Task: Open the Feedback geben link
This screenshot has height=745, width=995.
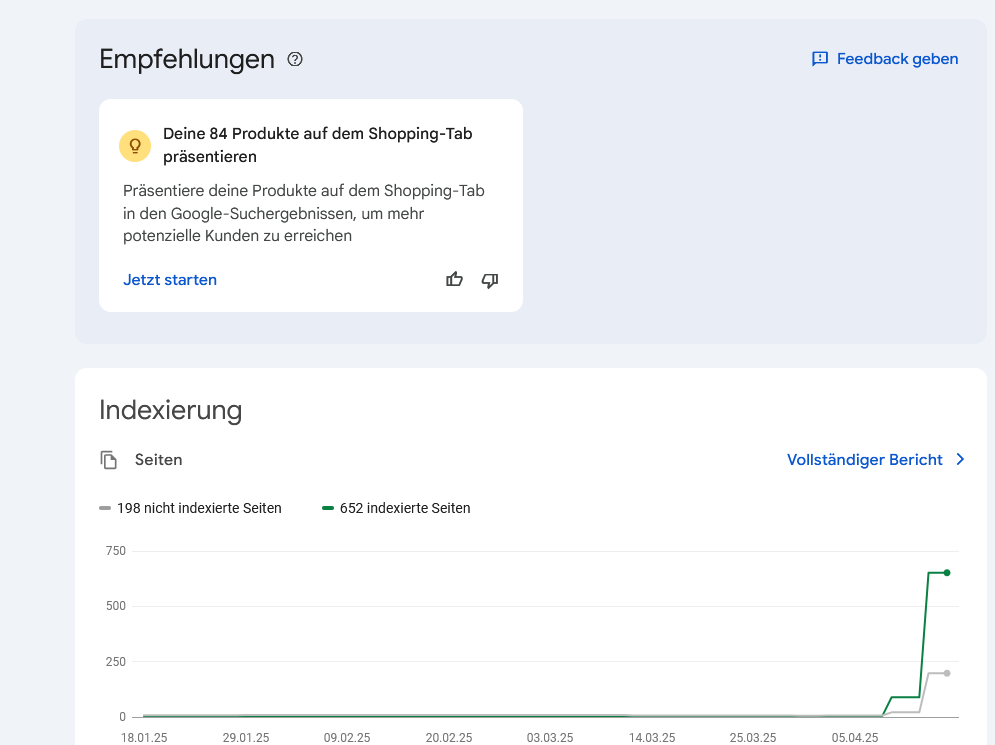Action: point(897,59)
